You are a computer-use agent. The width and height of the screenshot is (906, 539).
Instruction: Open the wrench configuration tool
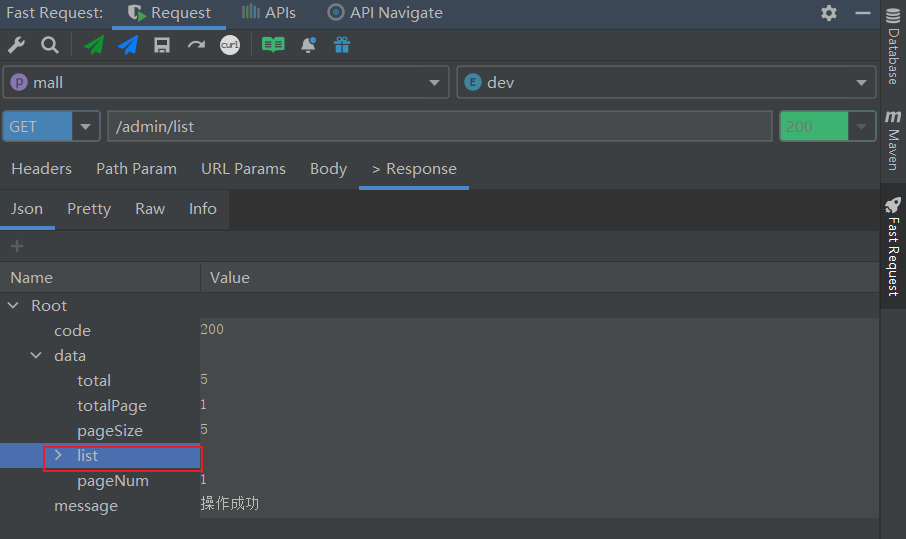tap(16, 45)
